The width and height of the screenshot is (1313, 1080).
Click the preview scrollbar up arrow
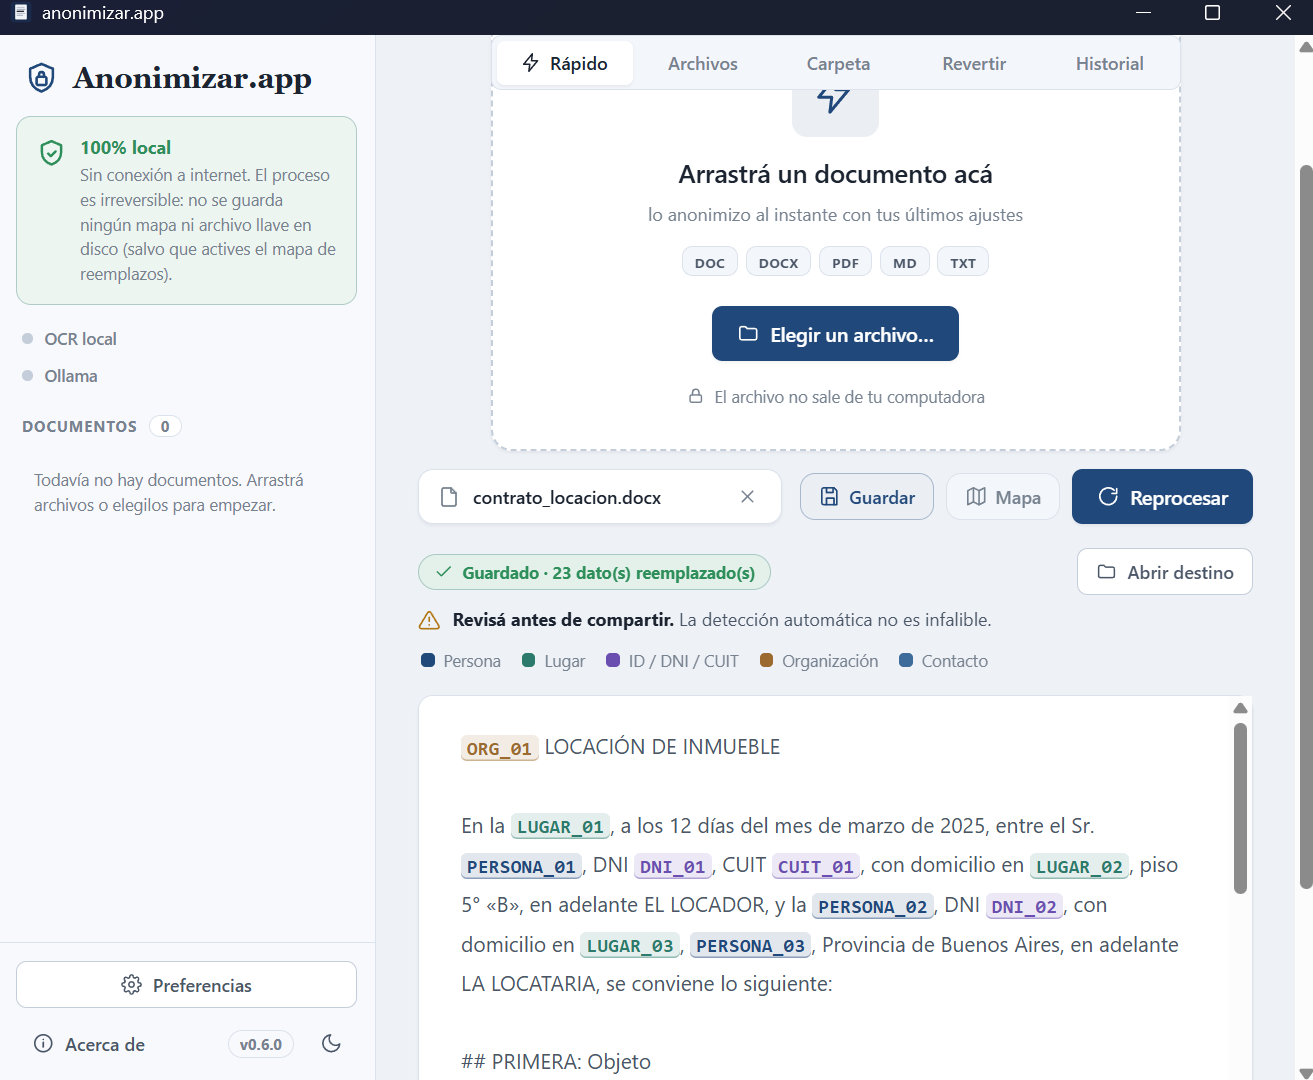click(1240, 708)
